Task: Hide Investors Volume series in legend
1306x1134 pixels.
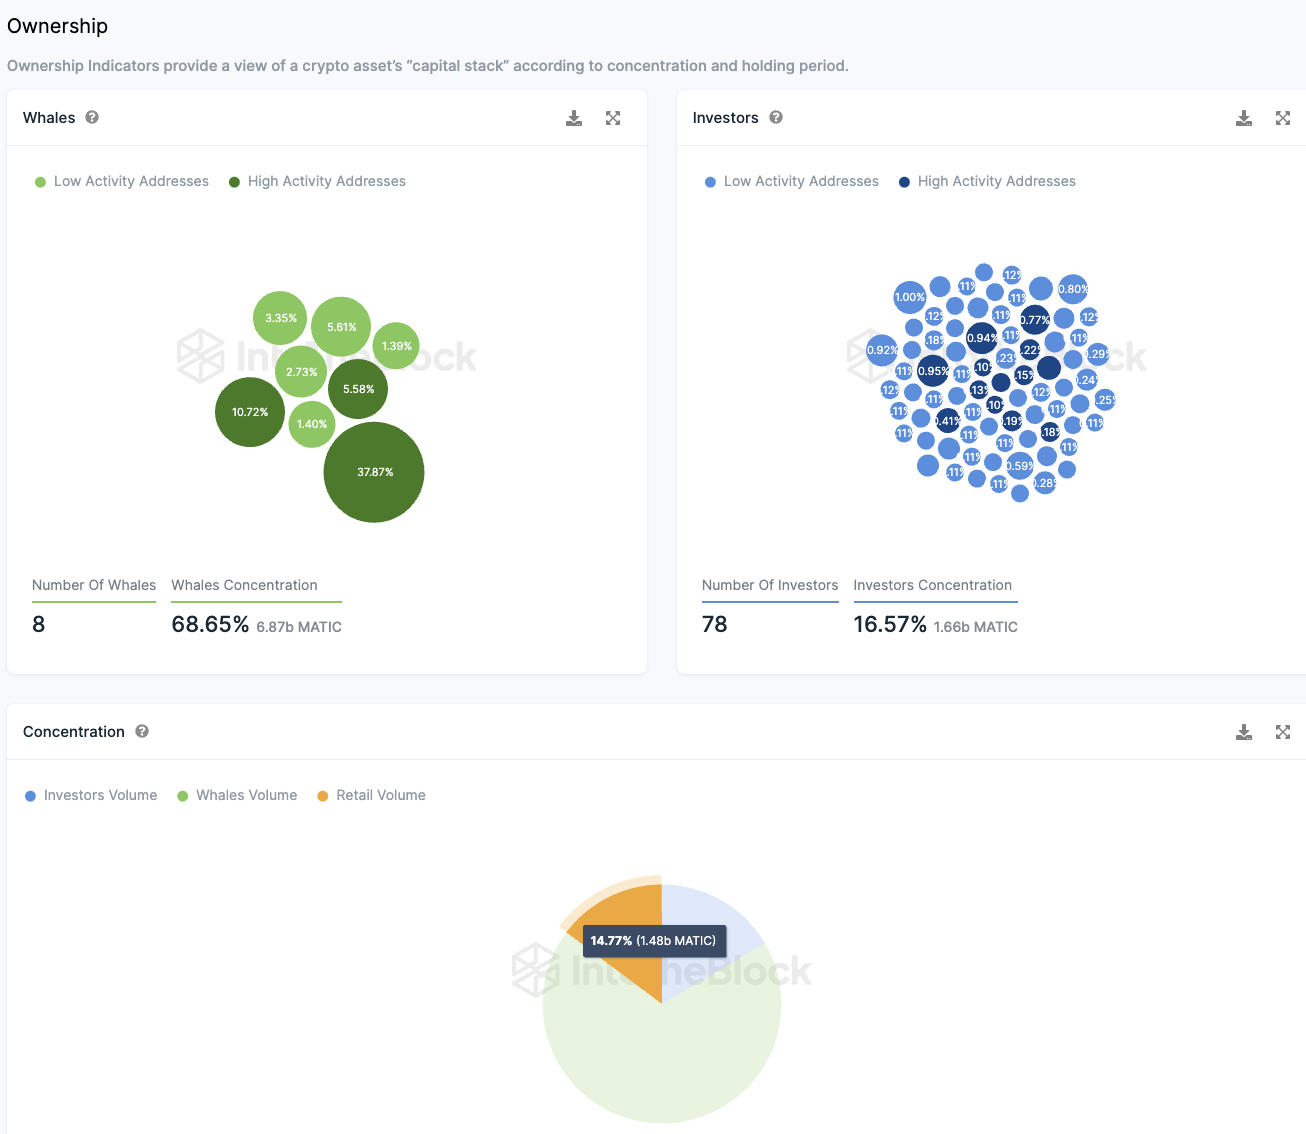Action: coord(91,795)
